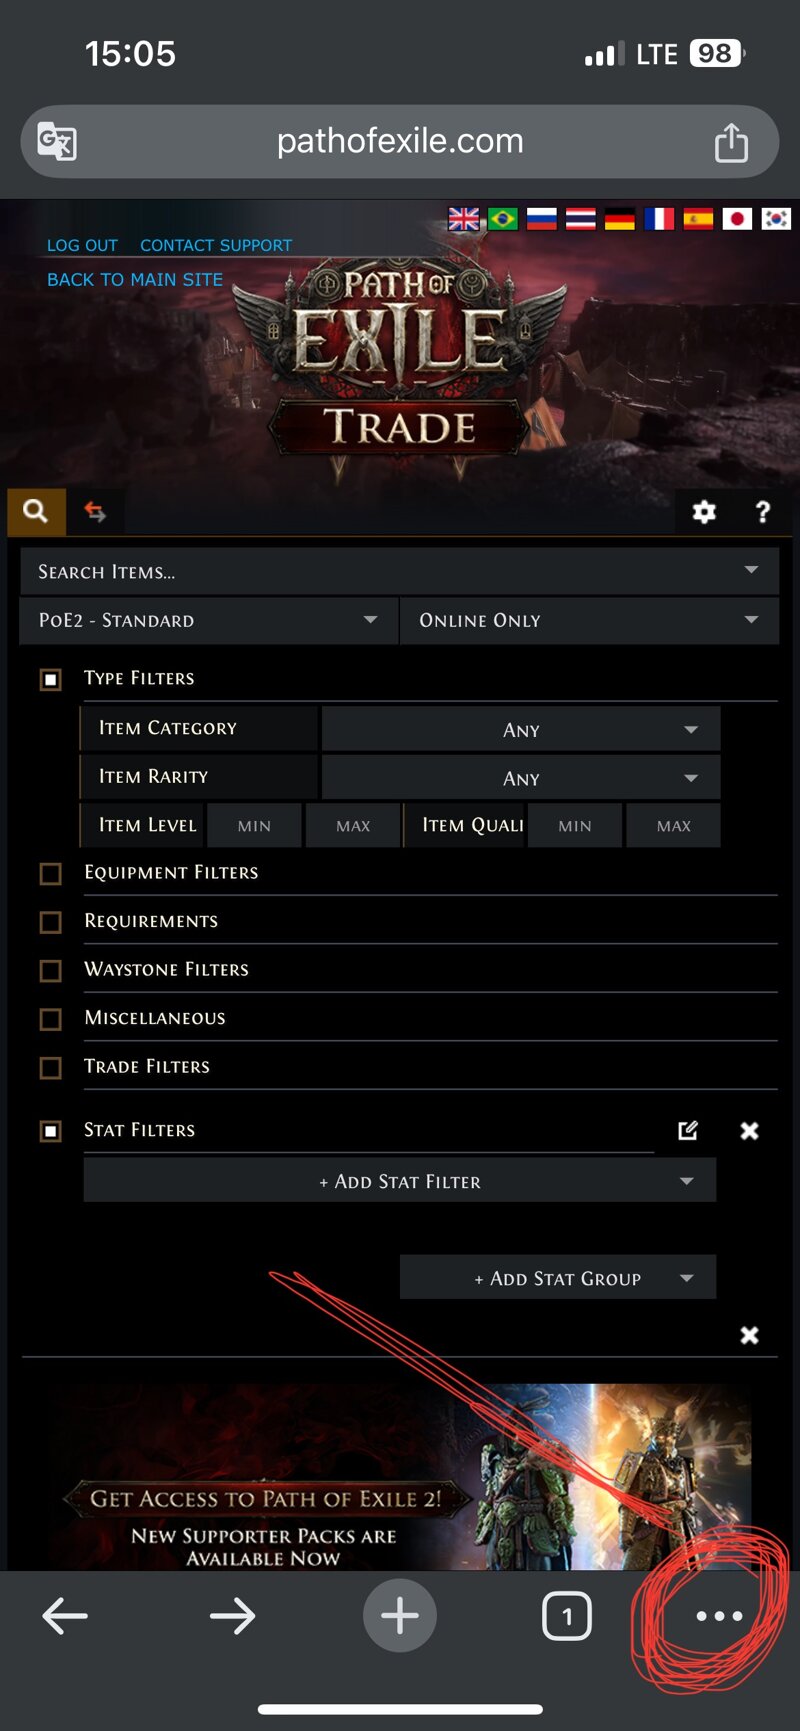This screenshot has width=800, height=1731.
Task: Enable the Equipment Filters checkbox
Action: (x=50, y=873)
